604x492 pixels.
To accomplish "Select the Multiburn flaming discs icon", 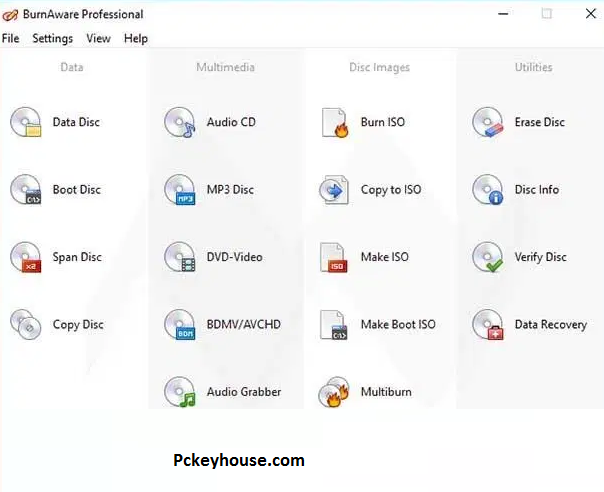I will tap(334, 392).
